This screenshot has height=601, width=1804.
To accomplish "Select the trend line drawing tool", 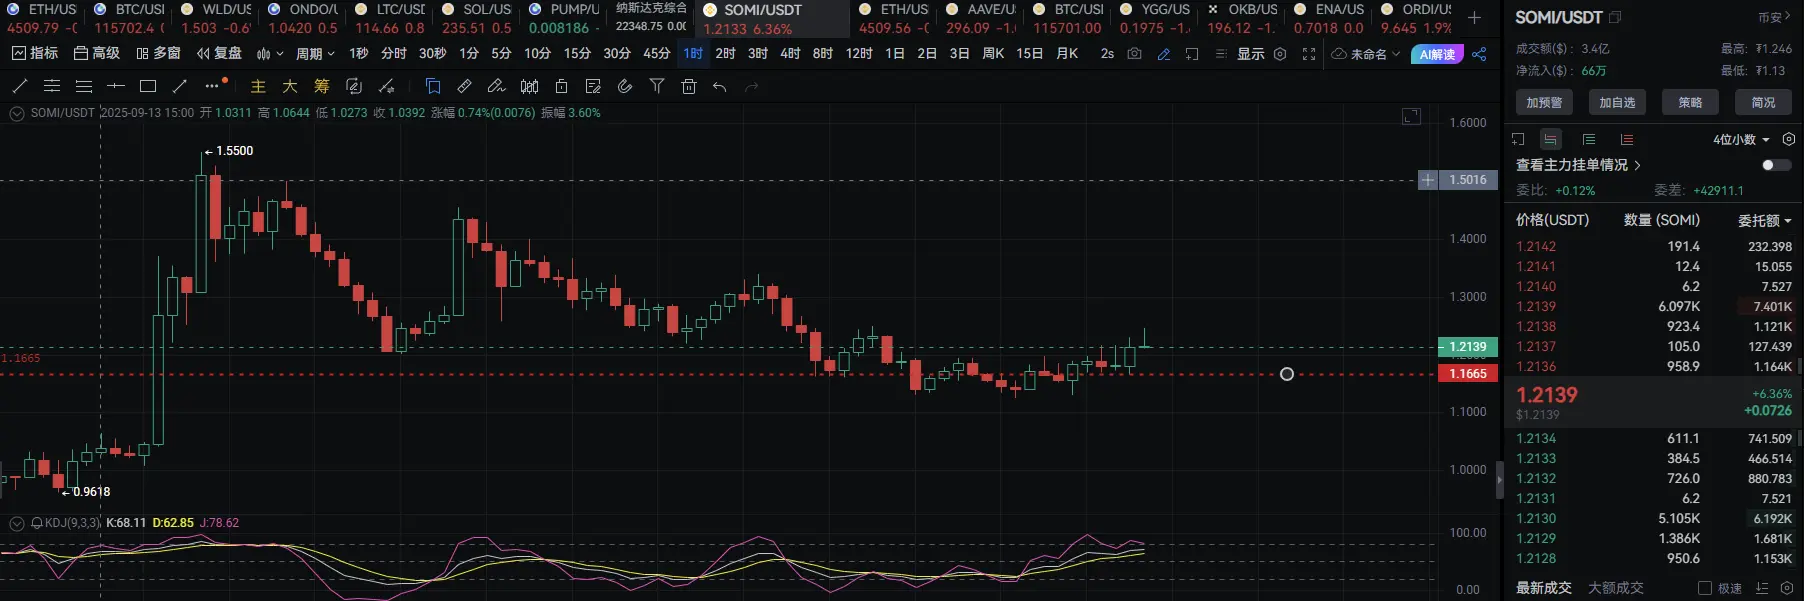I will [19, 86].
